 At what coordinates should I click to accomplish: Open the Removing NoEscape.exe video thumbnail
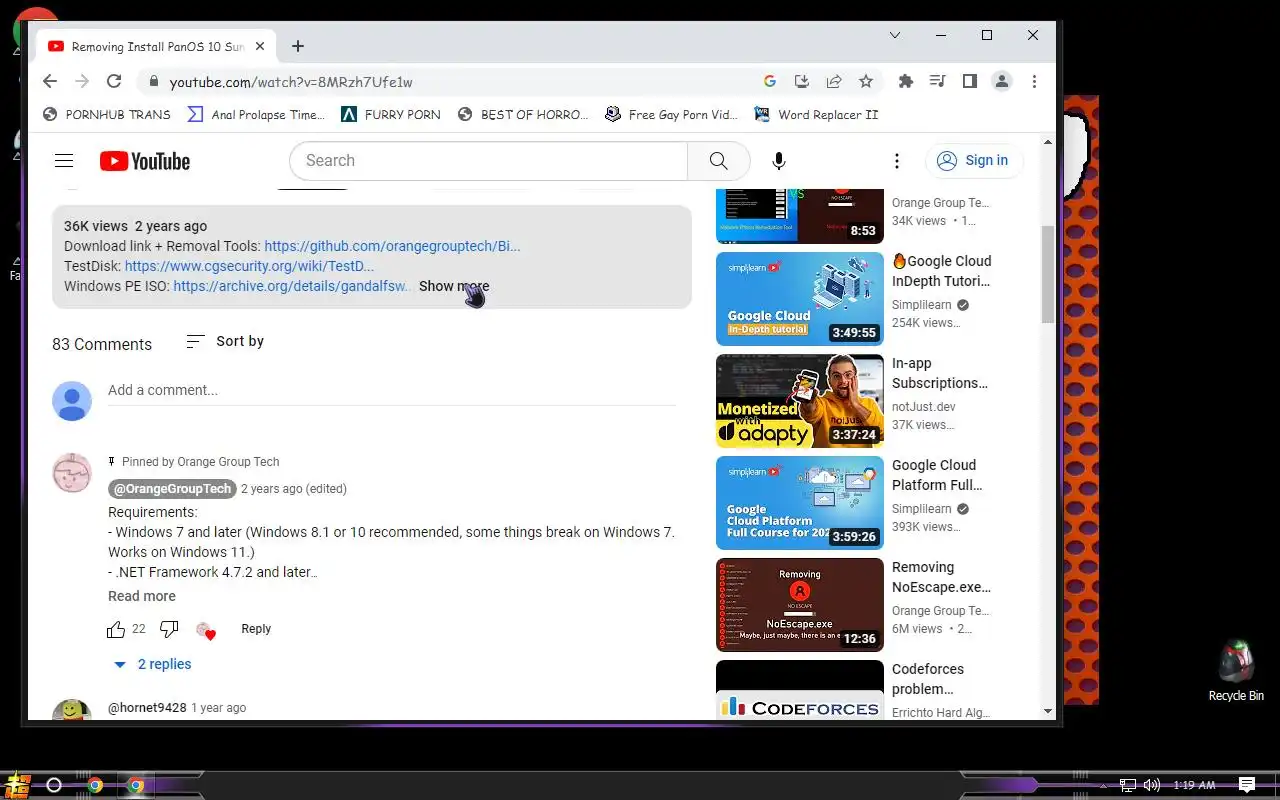tap(800, 605)
